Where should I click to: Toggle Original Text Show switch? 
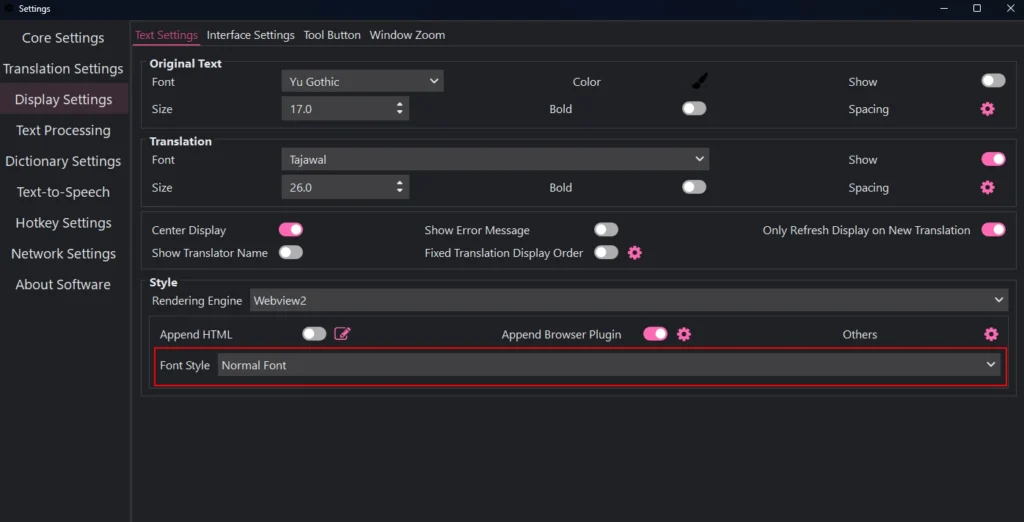pyautogui.click(x=993, y=81)
